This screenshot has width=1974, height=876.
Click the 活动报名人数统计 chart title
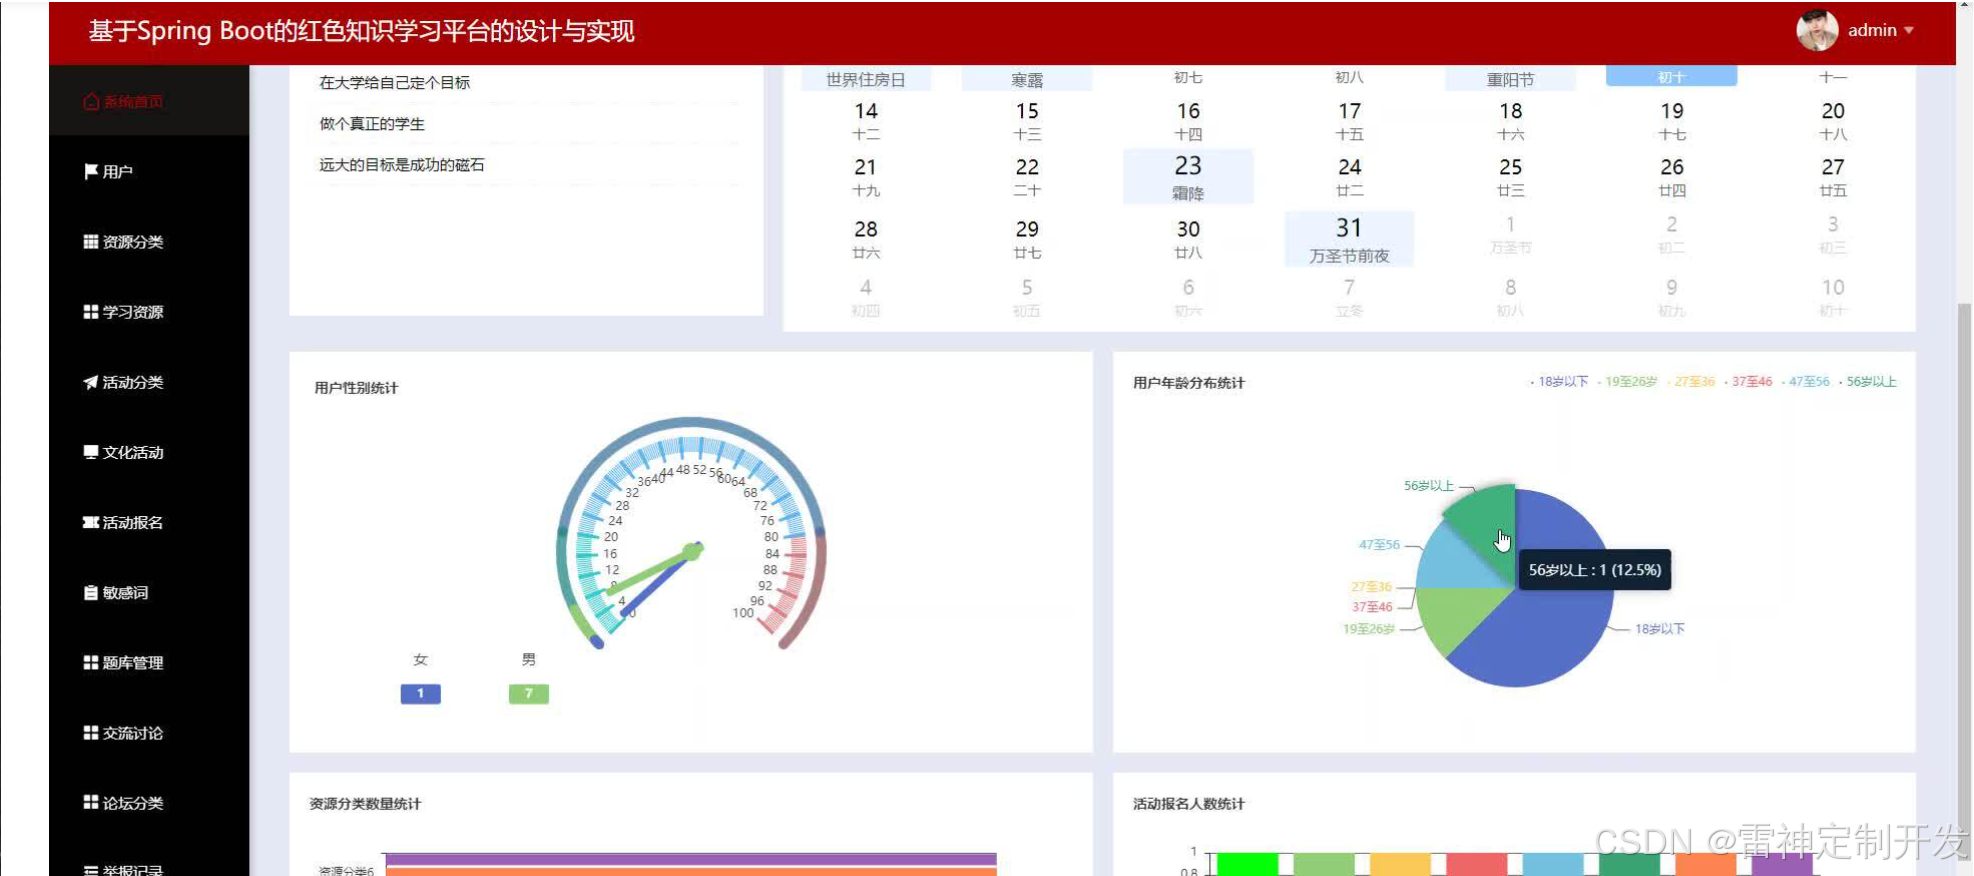(1188, 804)
